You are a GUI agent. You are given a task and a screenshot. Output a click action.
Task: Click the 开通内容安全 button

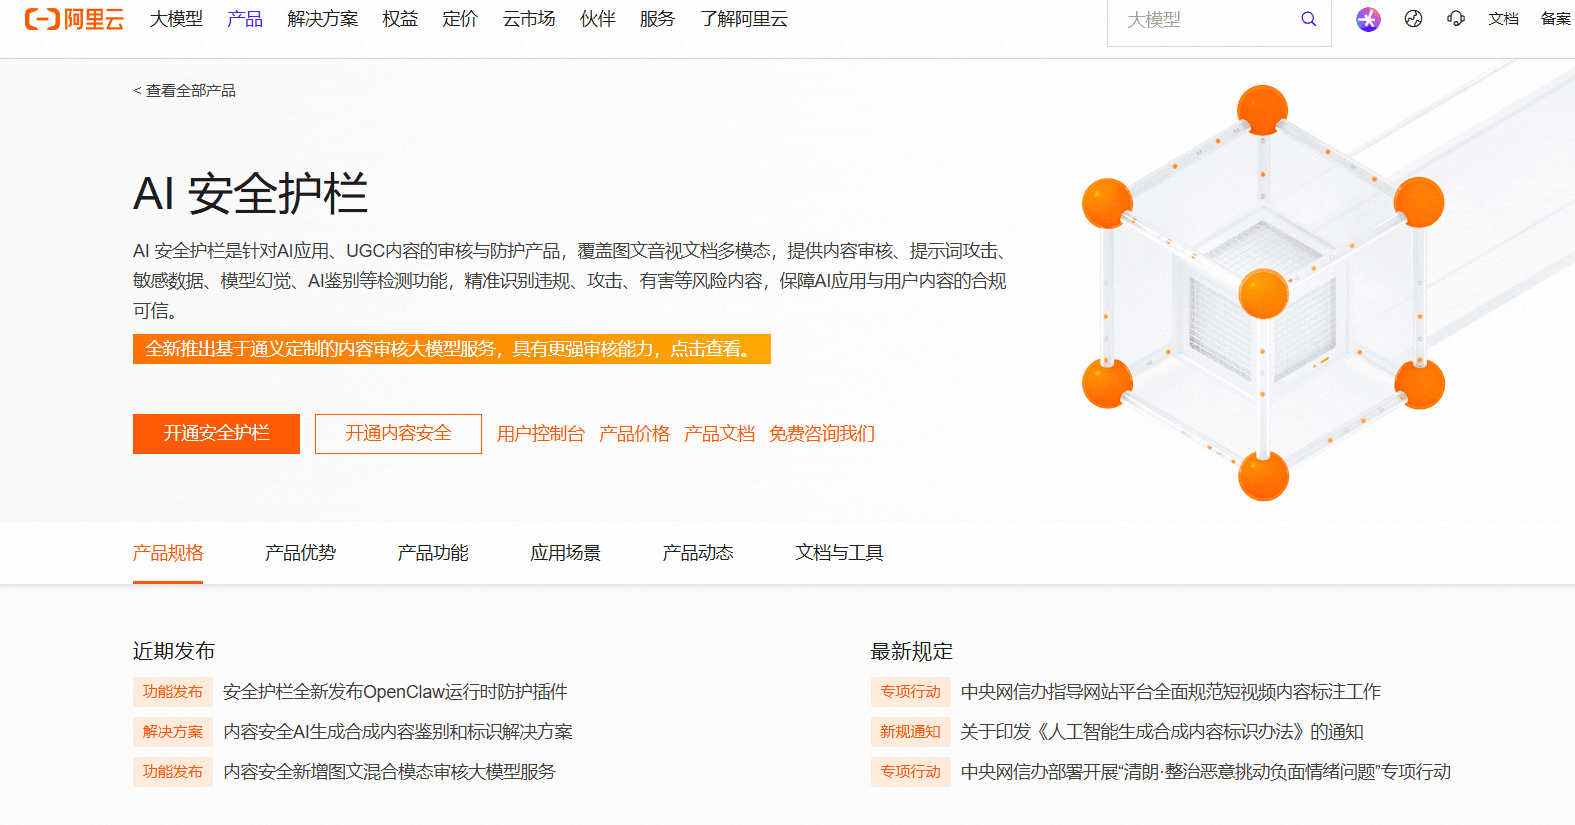tap(398, 434)
